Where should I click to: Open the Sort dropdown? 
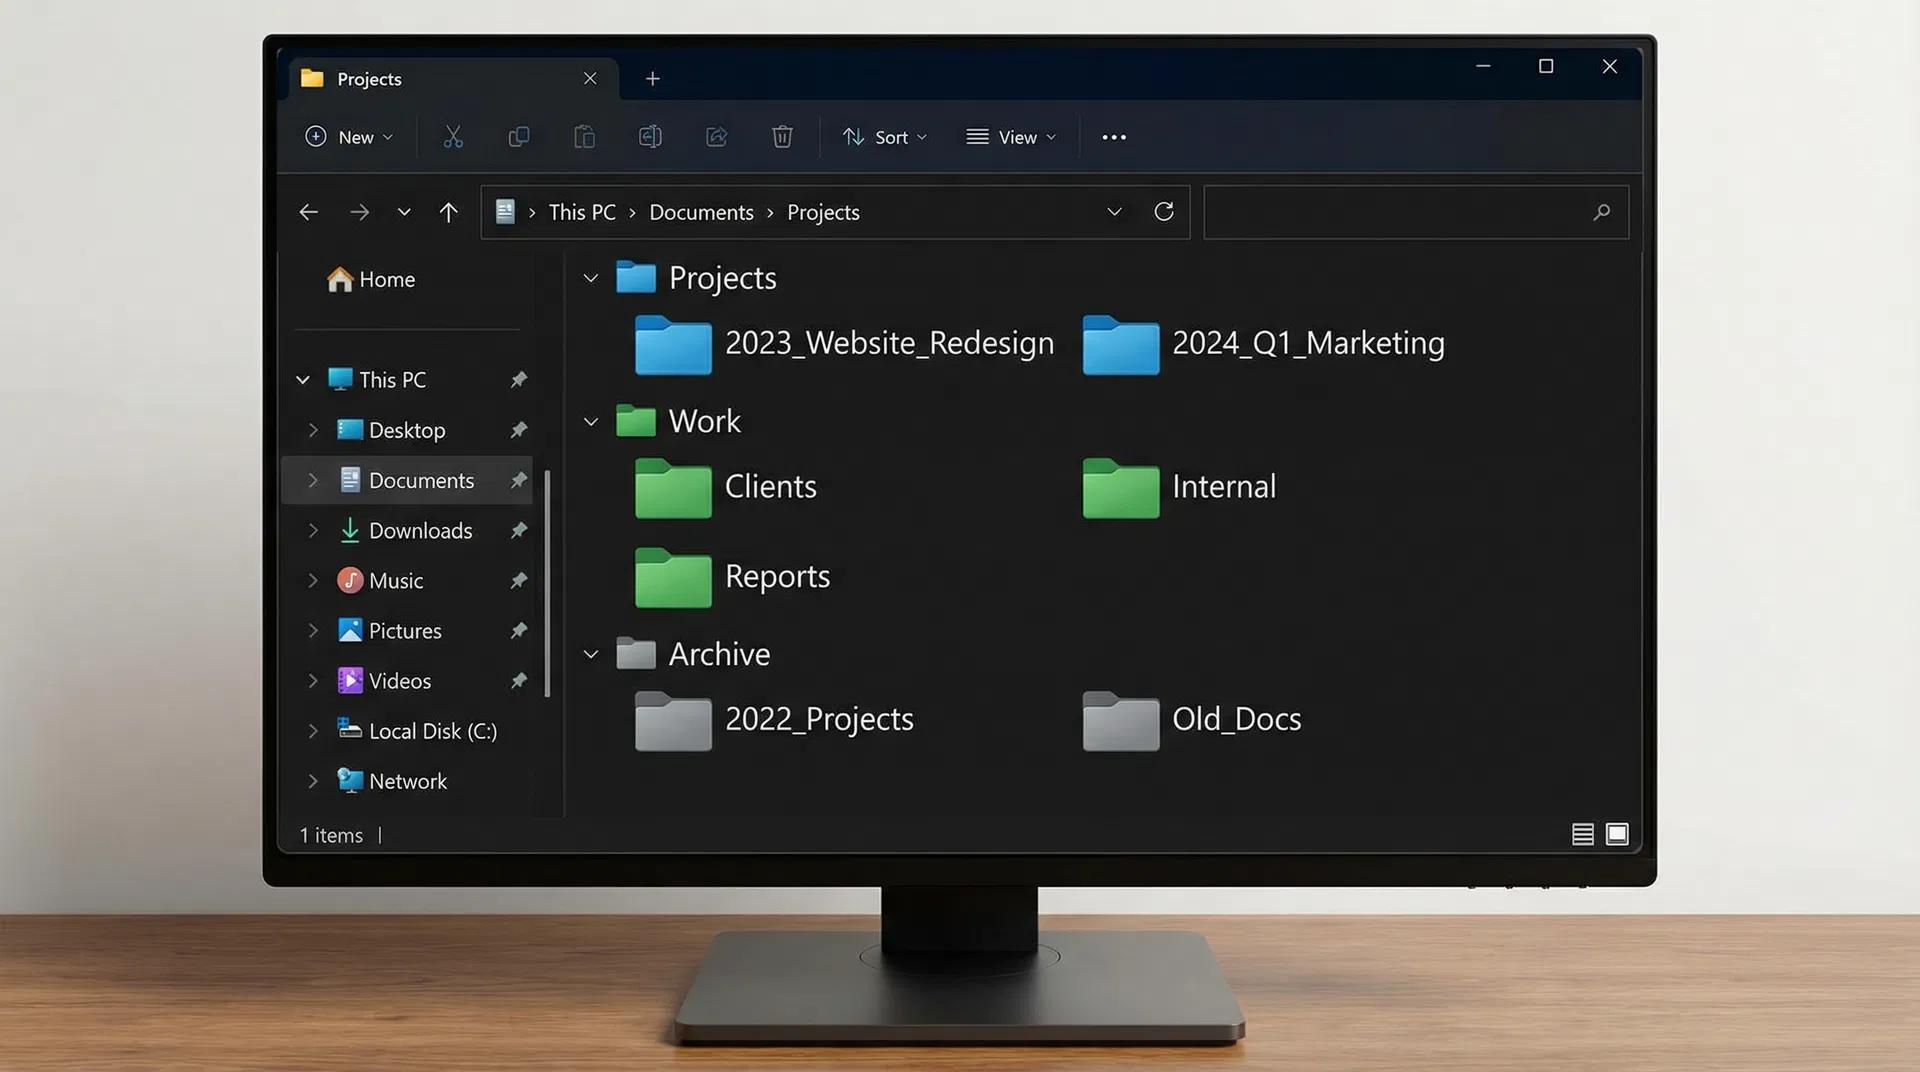click(884, 137)
